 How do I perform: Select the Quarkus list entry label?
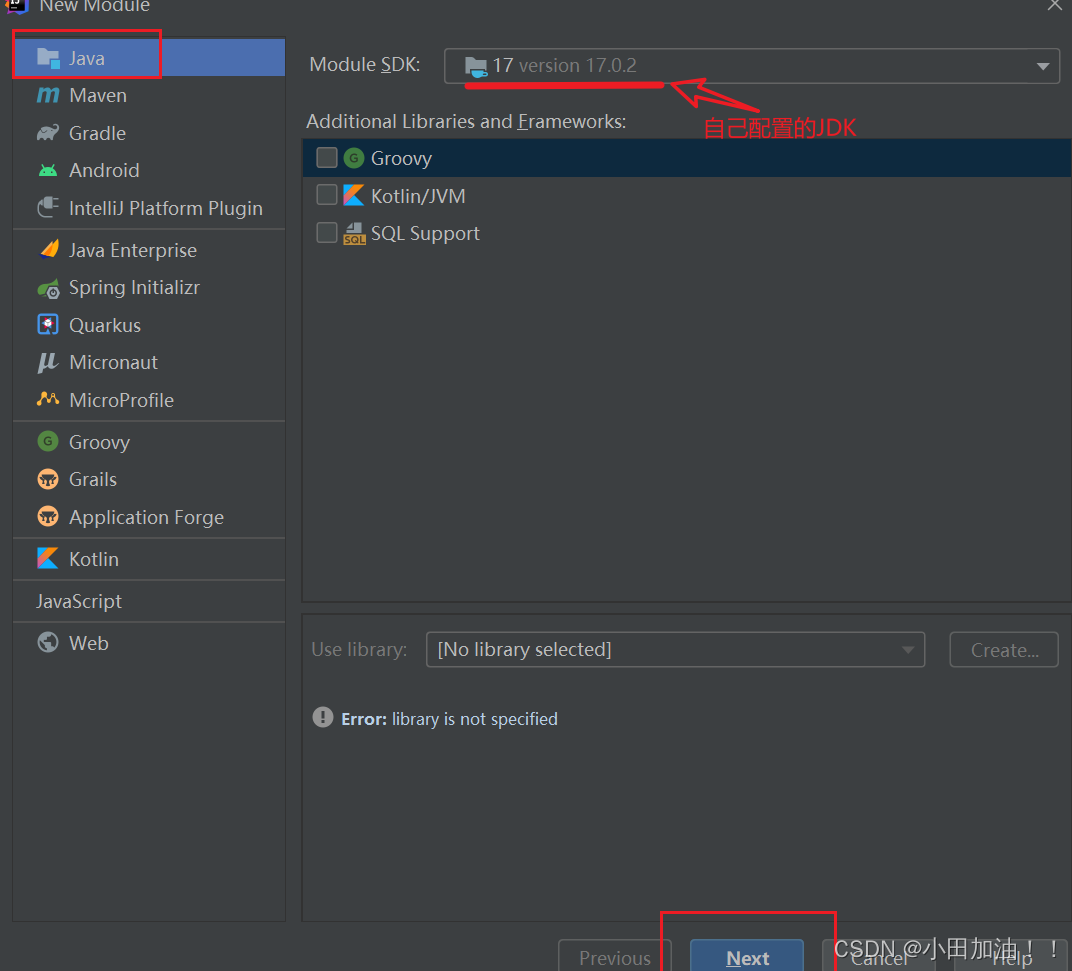105,325
